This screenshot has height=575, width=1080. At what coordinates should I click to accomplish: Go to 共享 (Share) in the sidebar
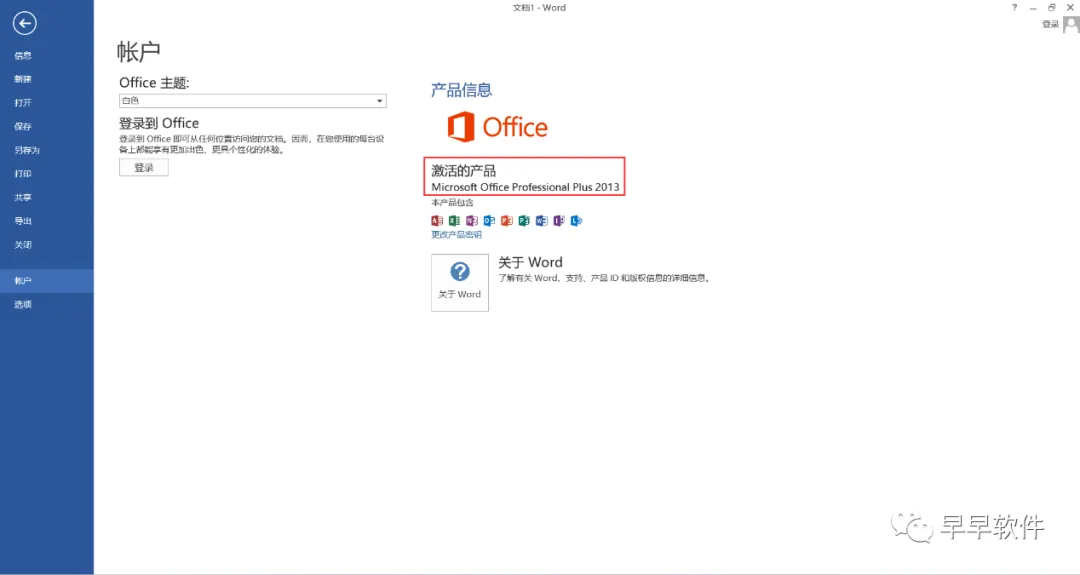click(x=47, y=198)
